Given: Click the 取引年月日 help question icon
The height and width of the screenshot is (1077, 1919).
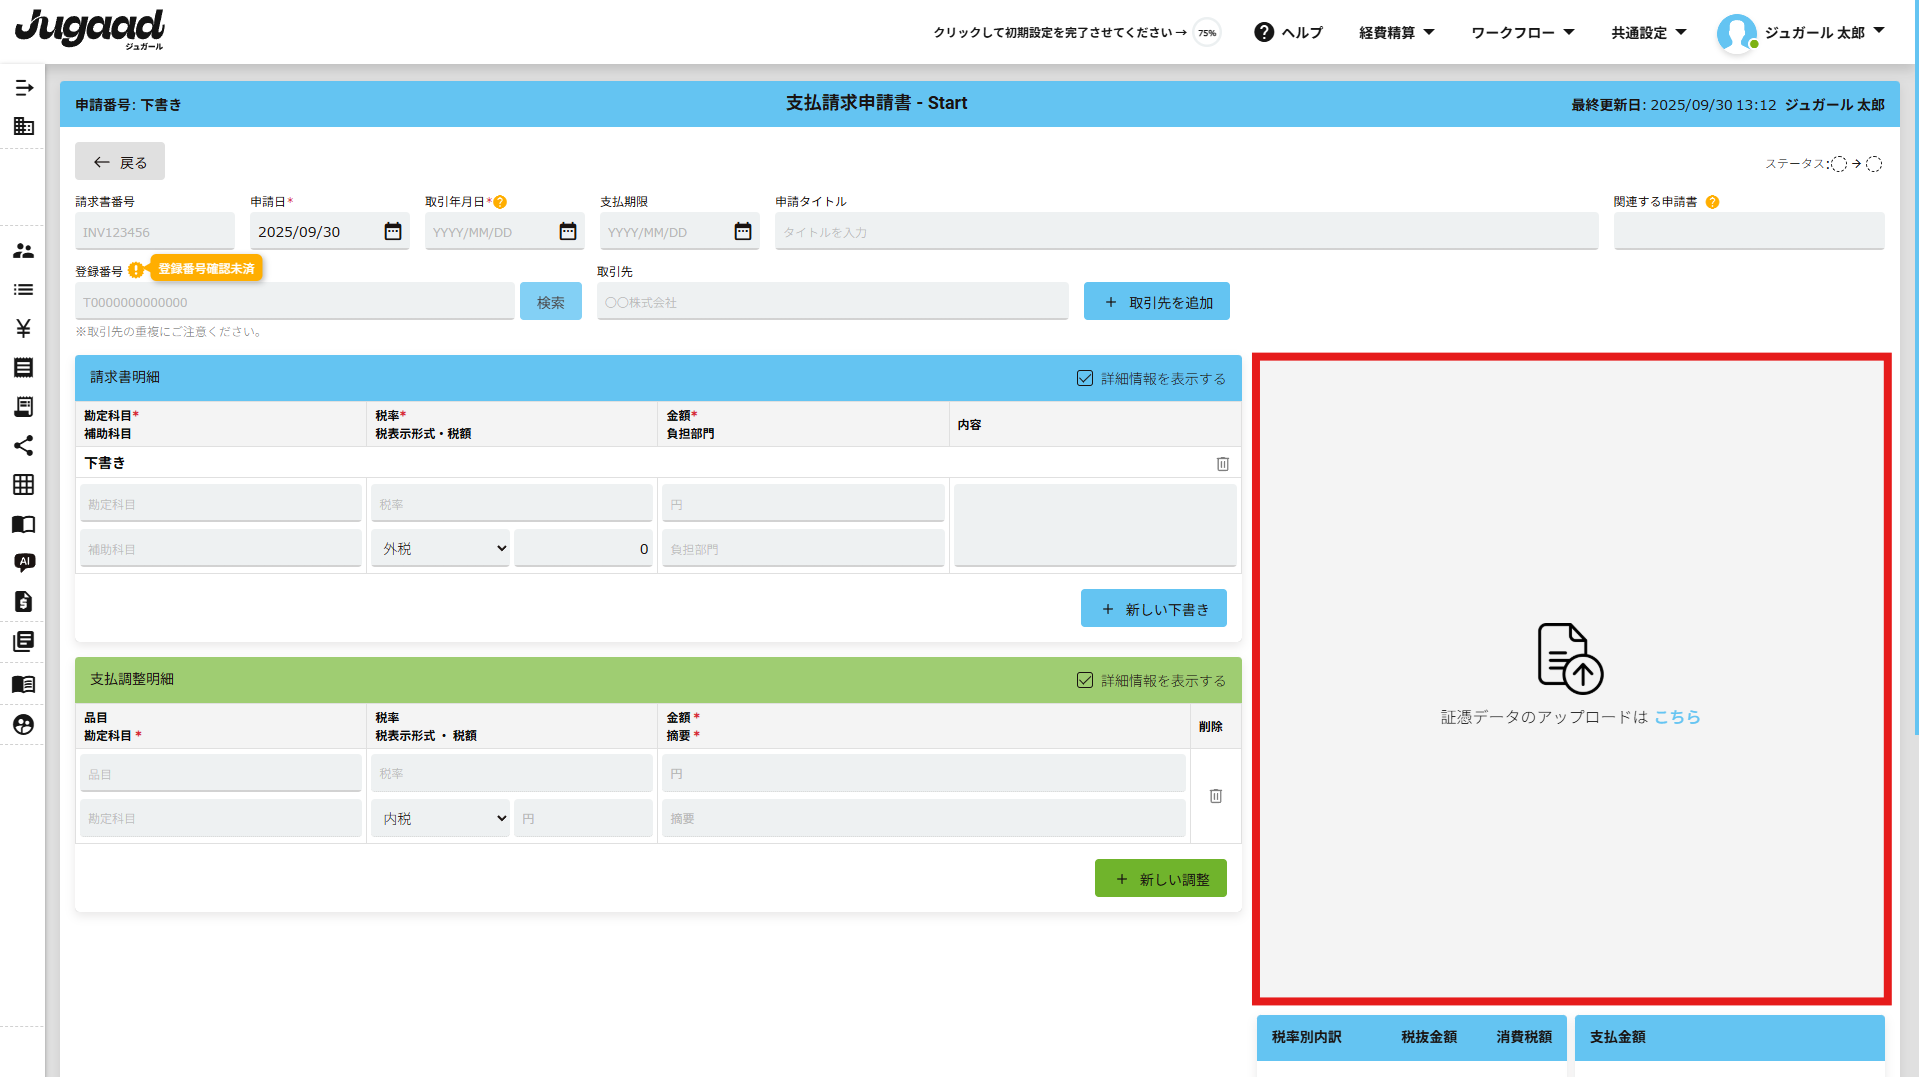Looking at the screenshot, I should click(x=501, y=202).
